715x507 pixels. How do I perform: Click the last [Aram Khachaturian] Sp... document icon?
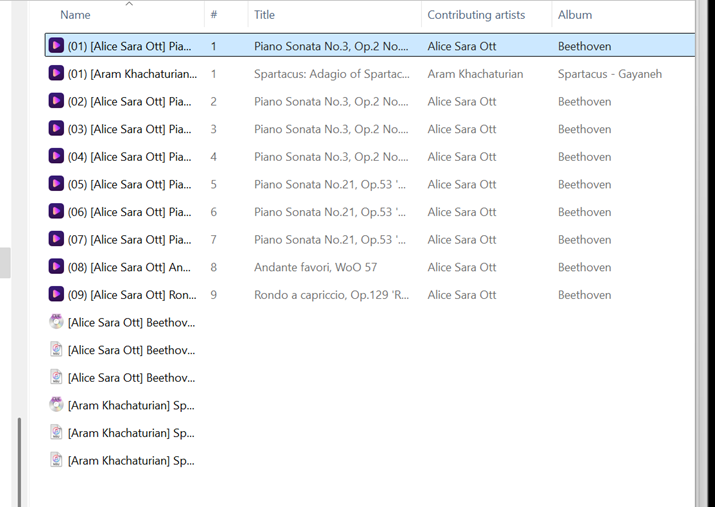pyautogui.click(x=56, y=460)
